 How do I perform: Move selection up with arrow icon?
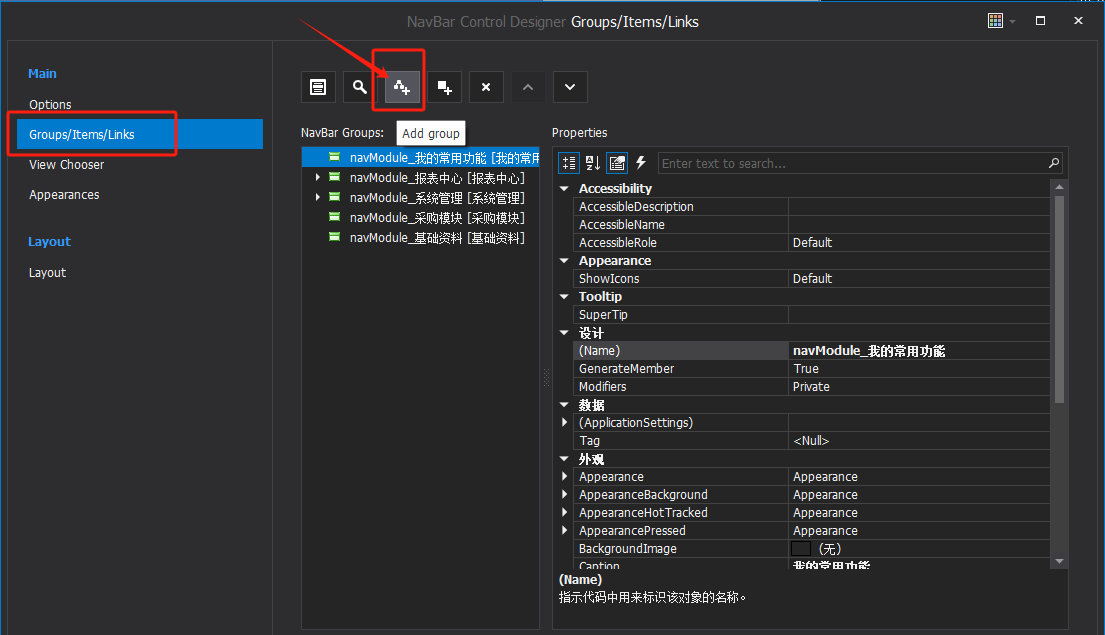point(528,87)
